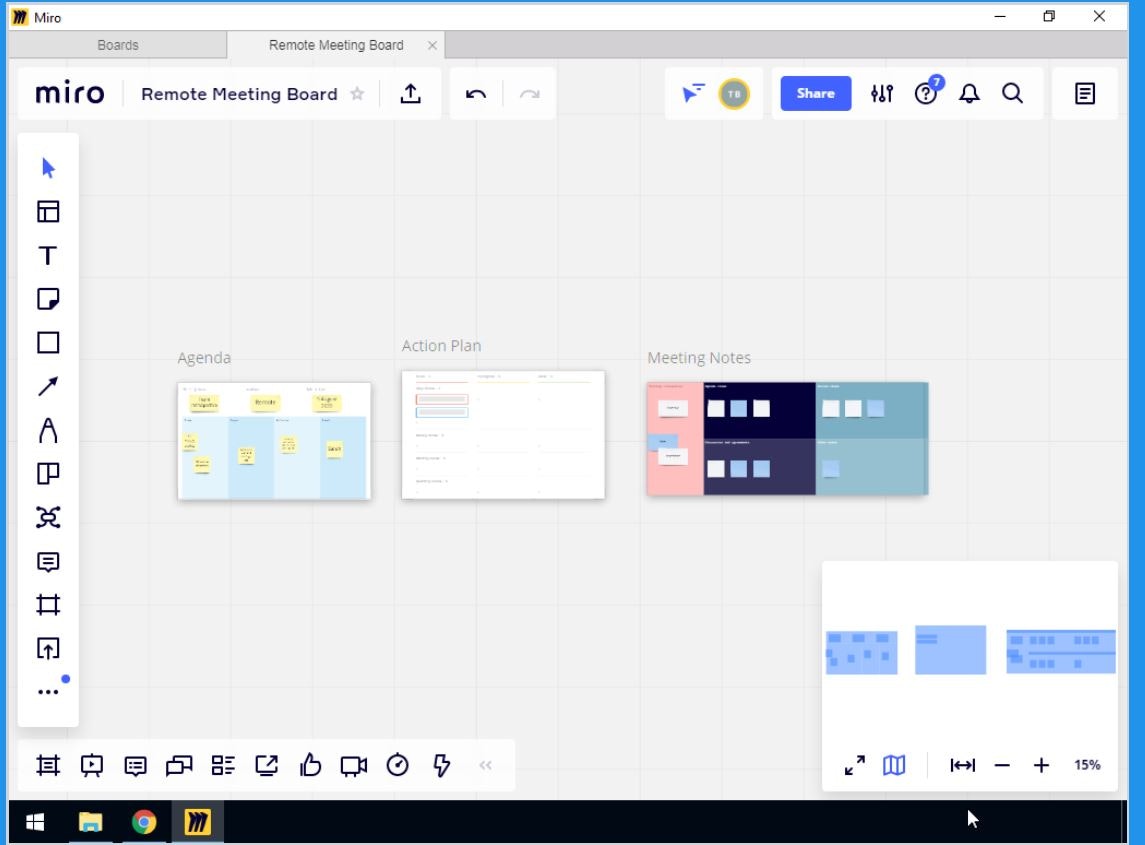Zoom in with plus button
Viewport: 1145px width, 845px height.
click(1041, 765)
